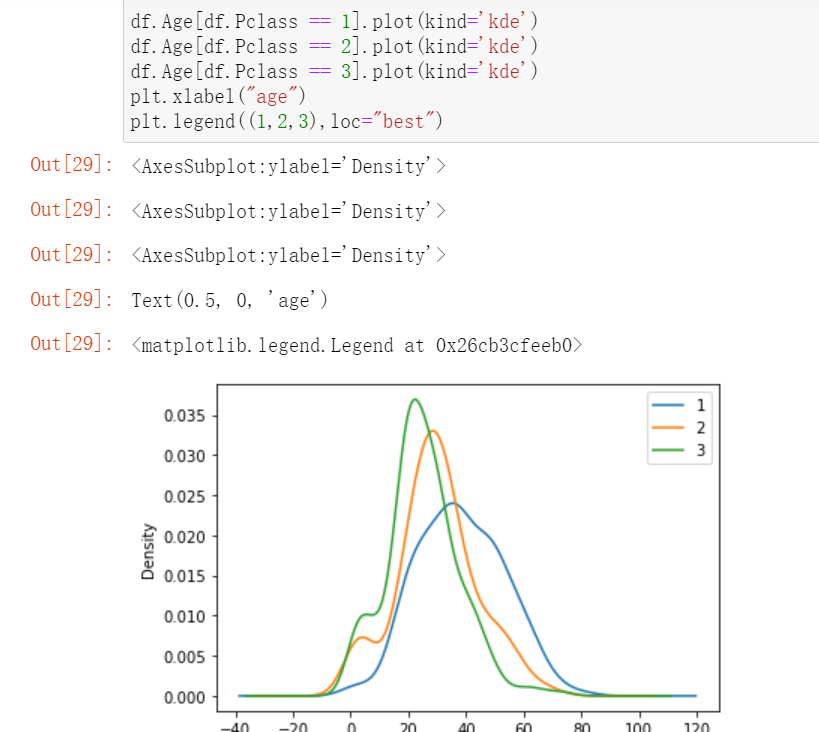Click the peak of the green KDE curve
819x732 pixels.
pyautogui.click(x=415, y=400)
